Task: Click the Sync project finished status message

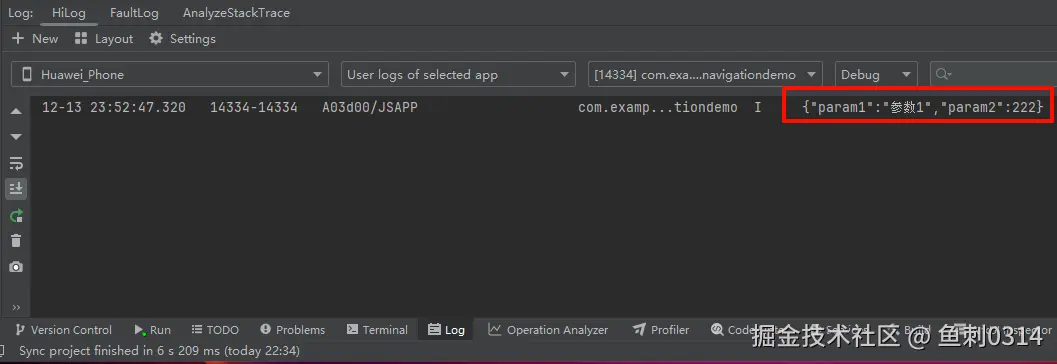Action: (x=159, y=351)
